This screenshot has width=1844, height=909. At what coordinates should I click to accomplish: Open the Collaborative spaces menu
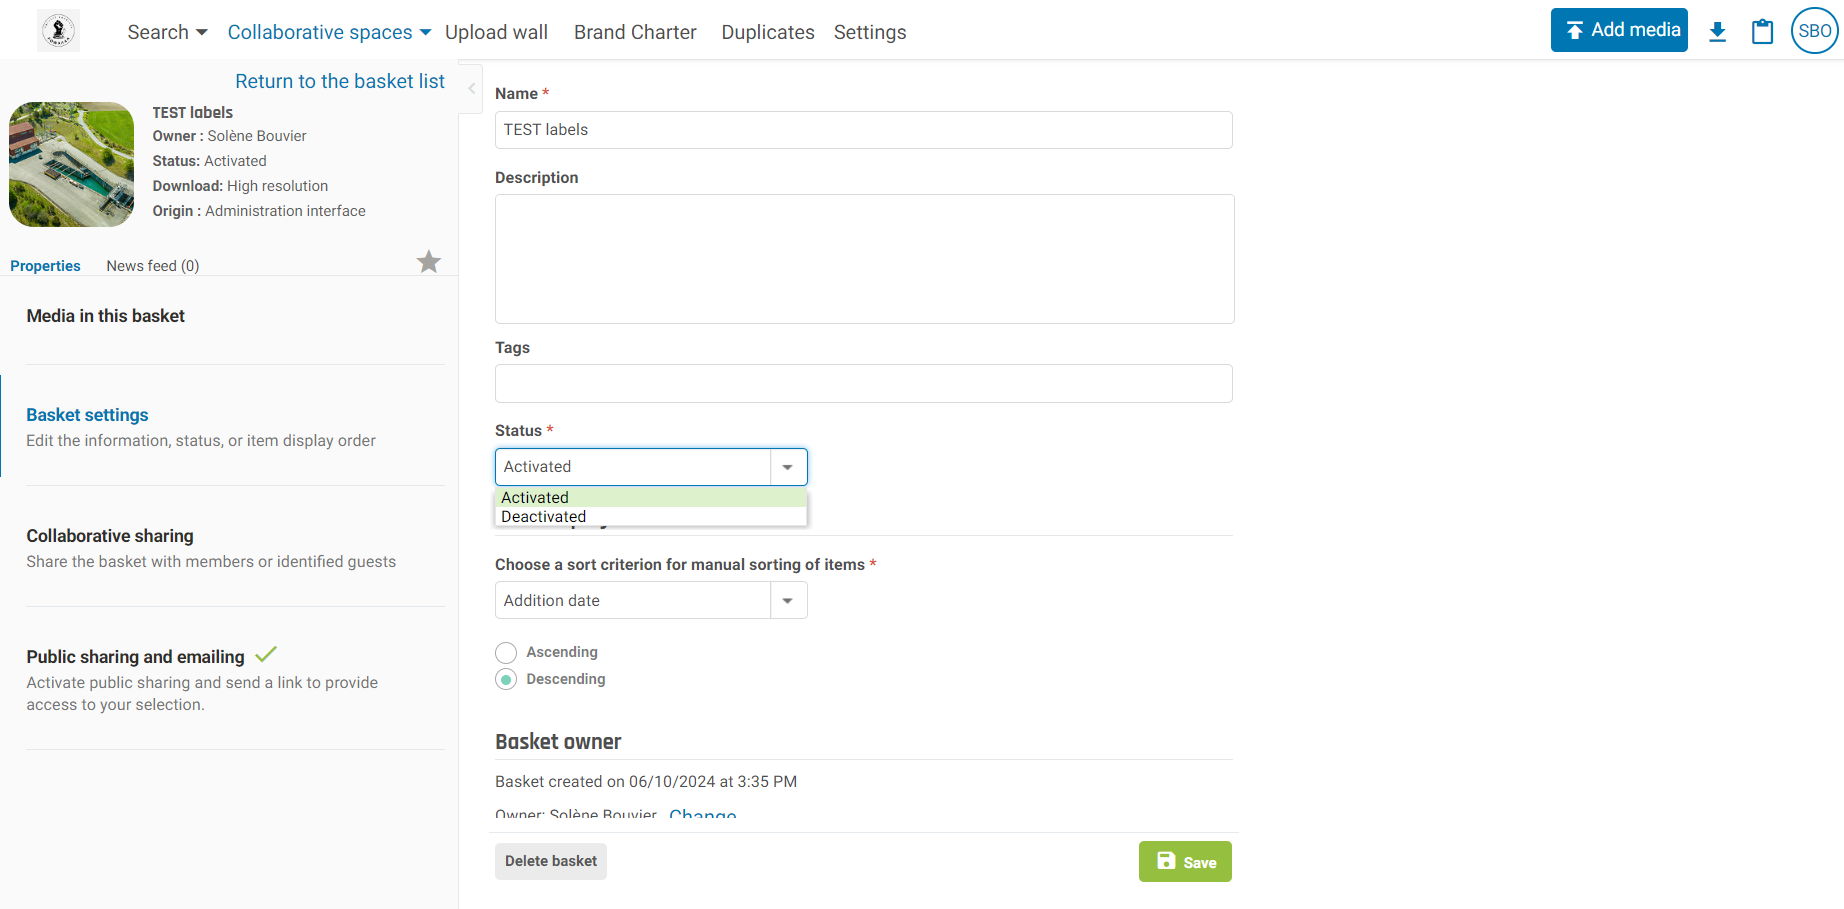tap(329, 32)
